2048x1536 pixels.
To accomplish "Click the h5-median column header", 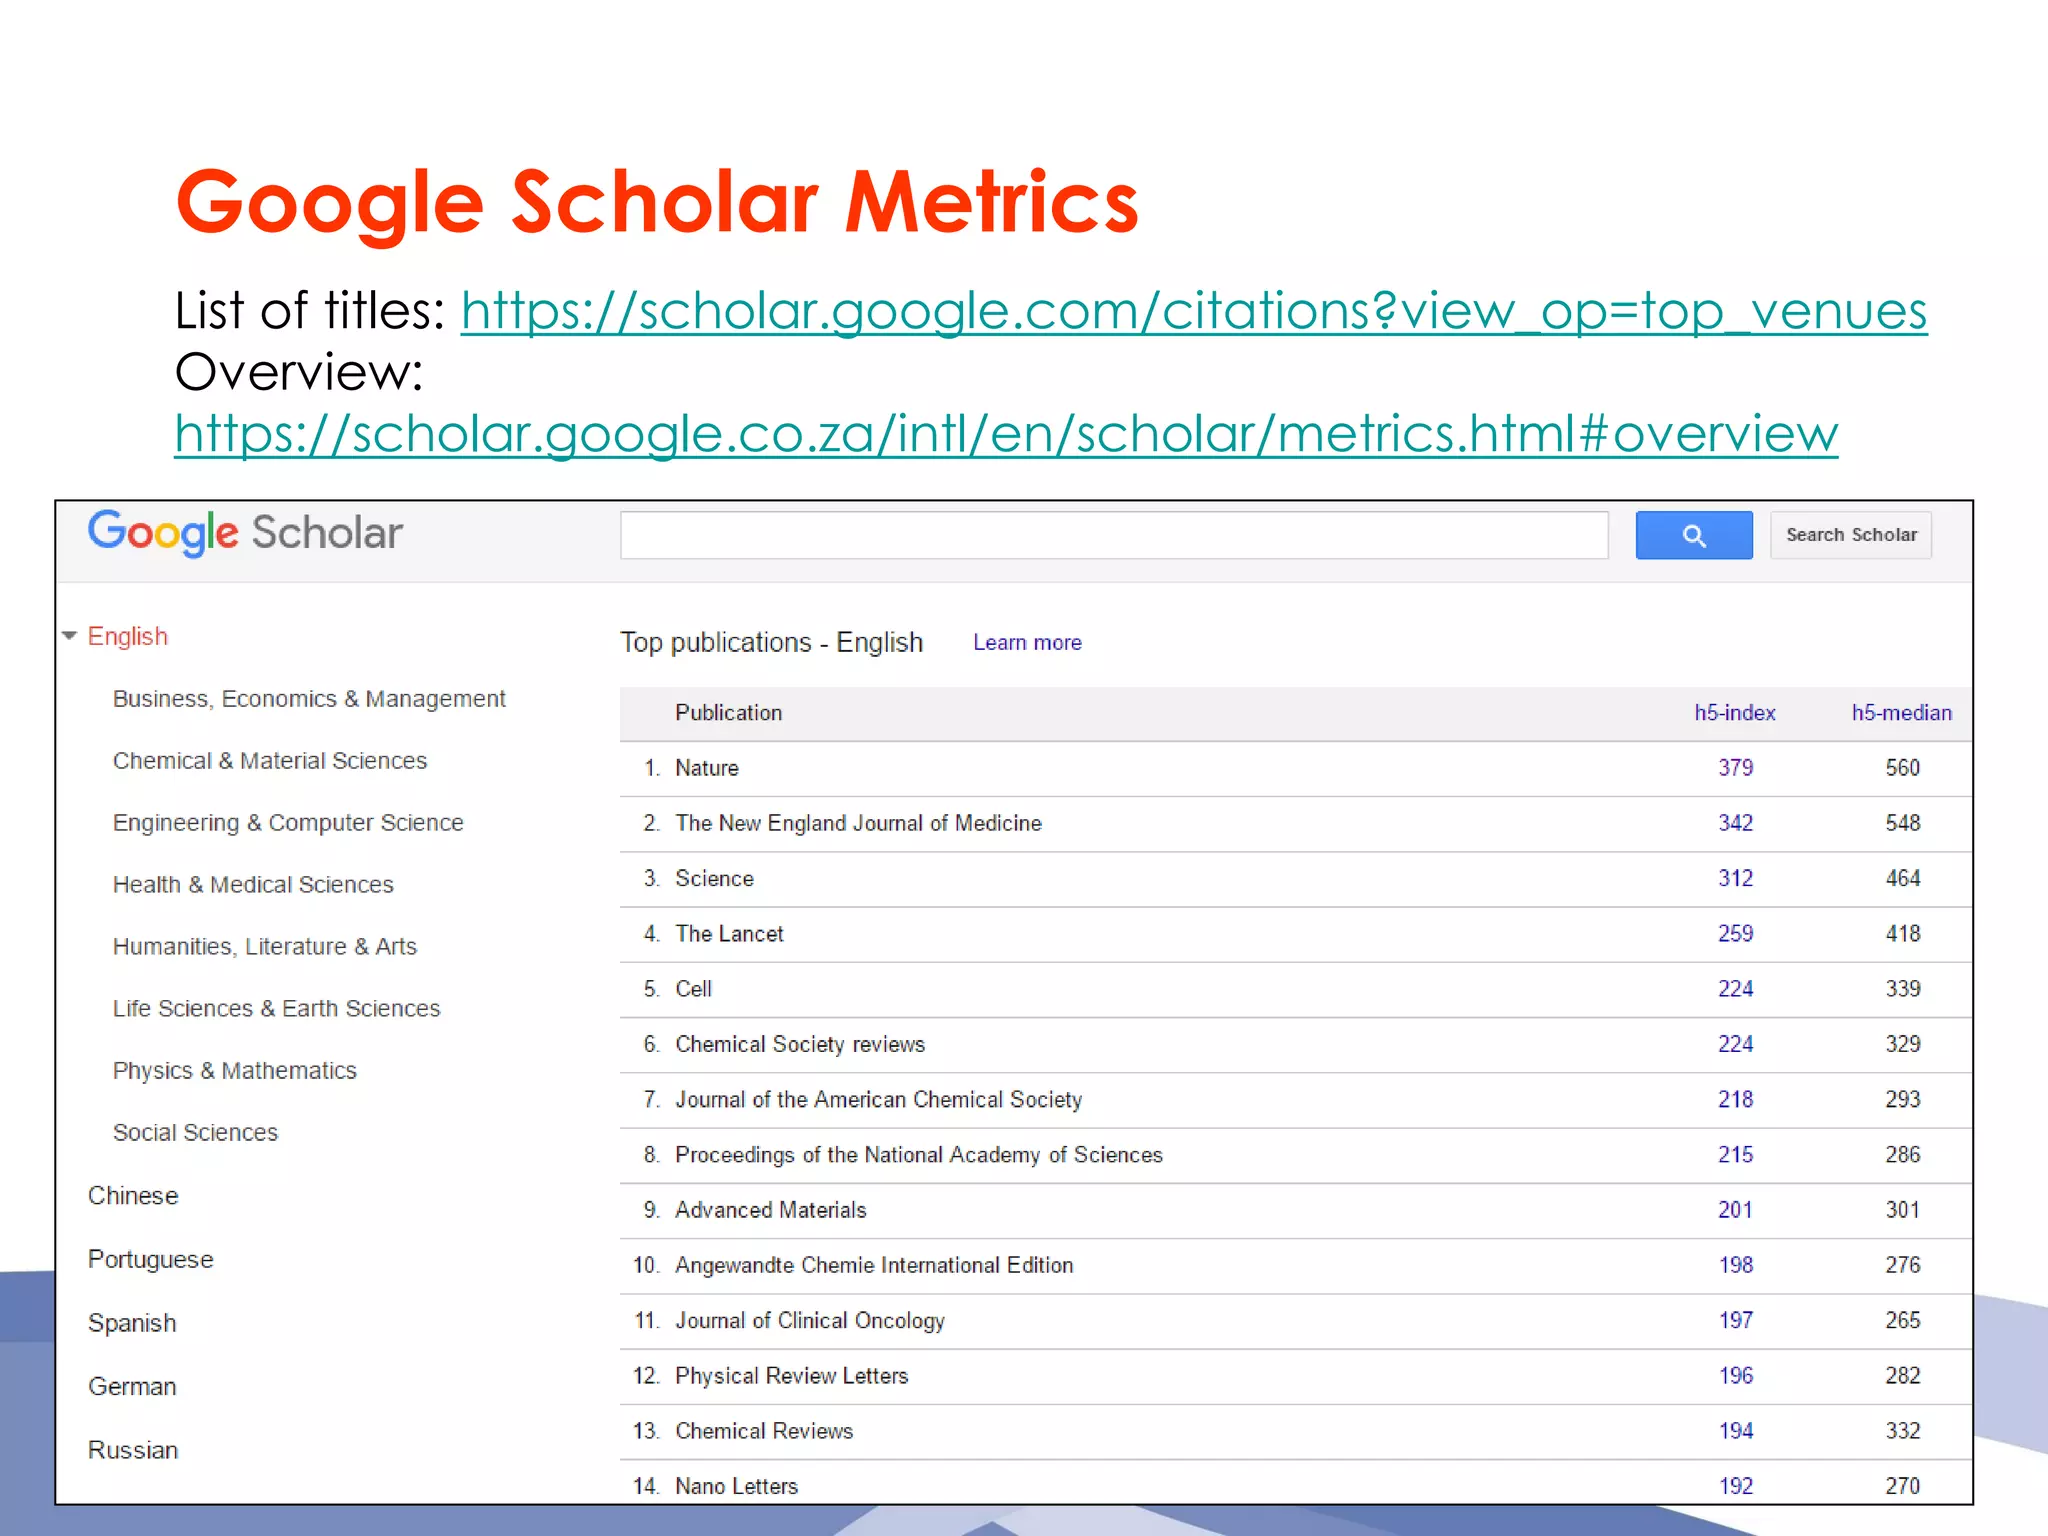I will coord(1901,713).
